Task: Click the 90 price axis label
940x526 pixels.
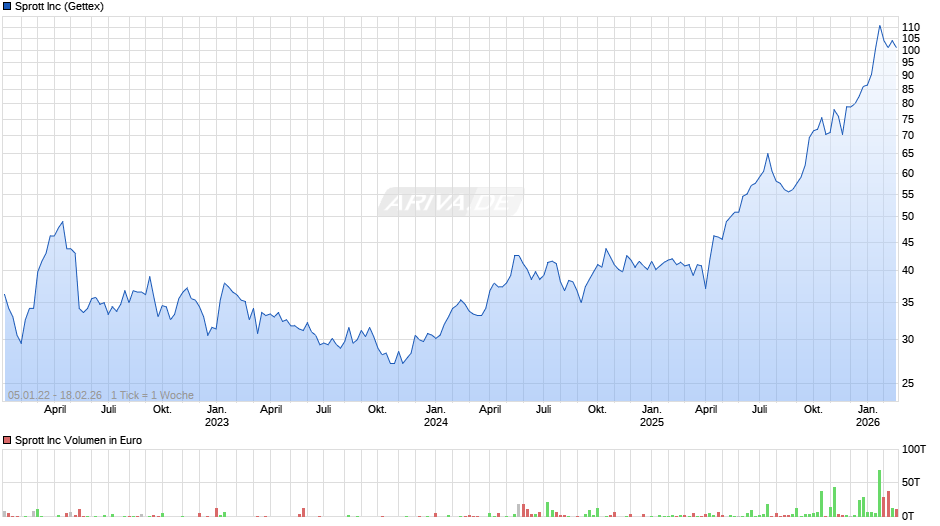Action: click(x=908, y=76)
